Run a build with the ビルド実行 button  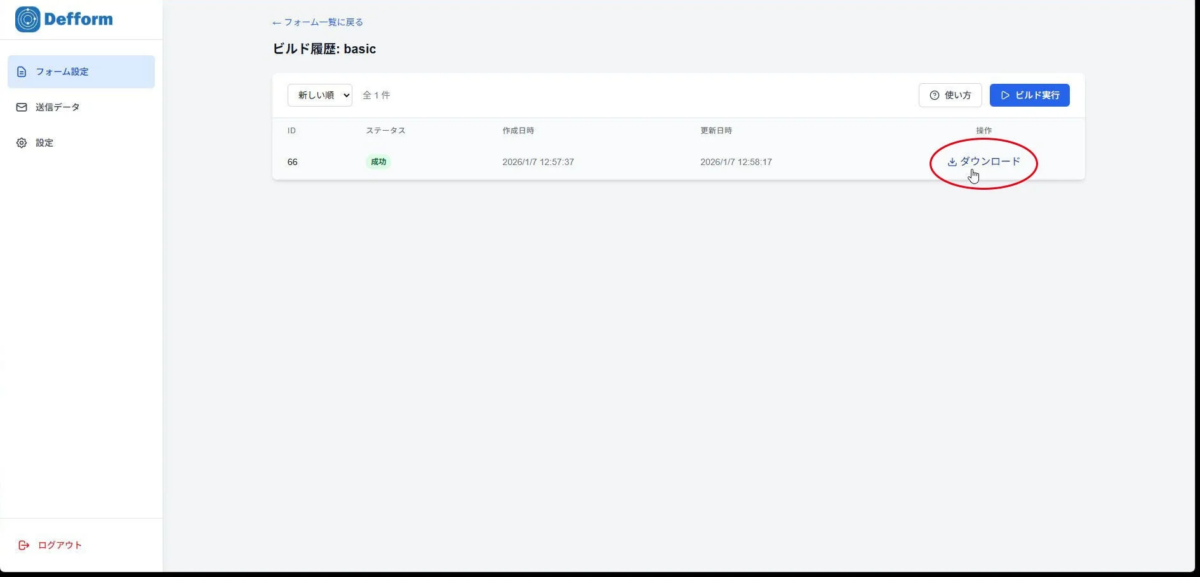pyautogui.click(x=1030, y=94)
